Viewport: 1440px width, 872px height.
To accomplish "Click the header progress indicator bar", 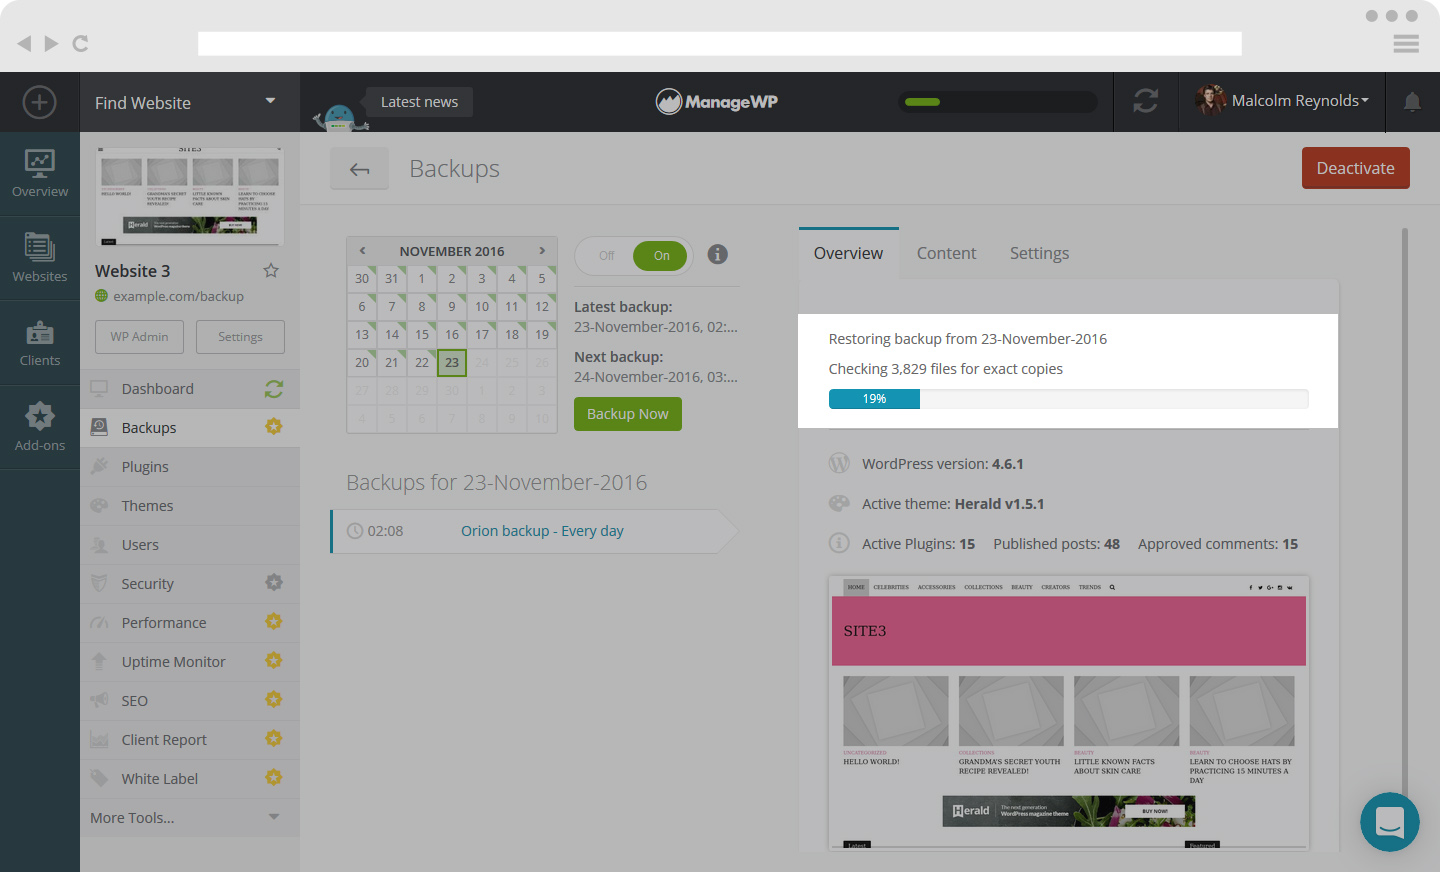I will [997, 102].
